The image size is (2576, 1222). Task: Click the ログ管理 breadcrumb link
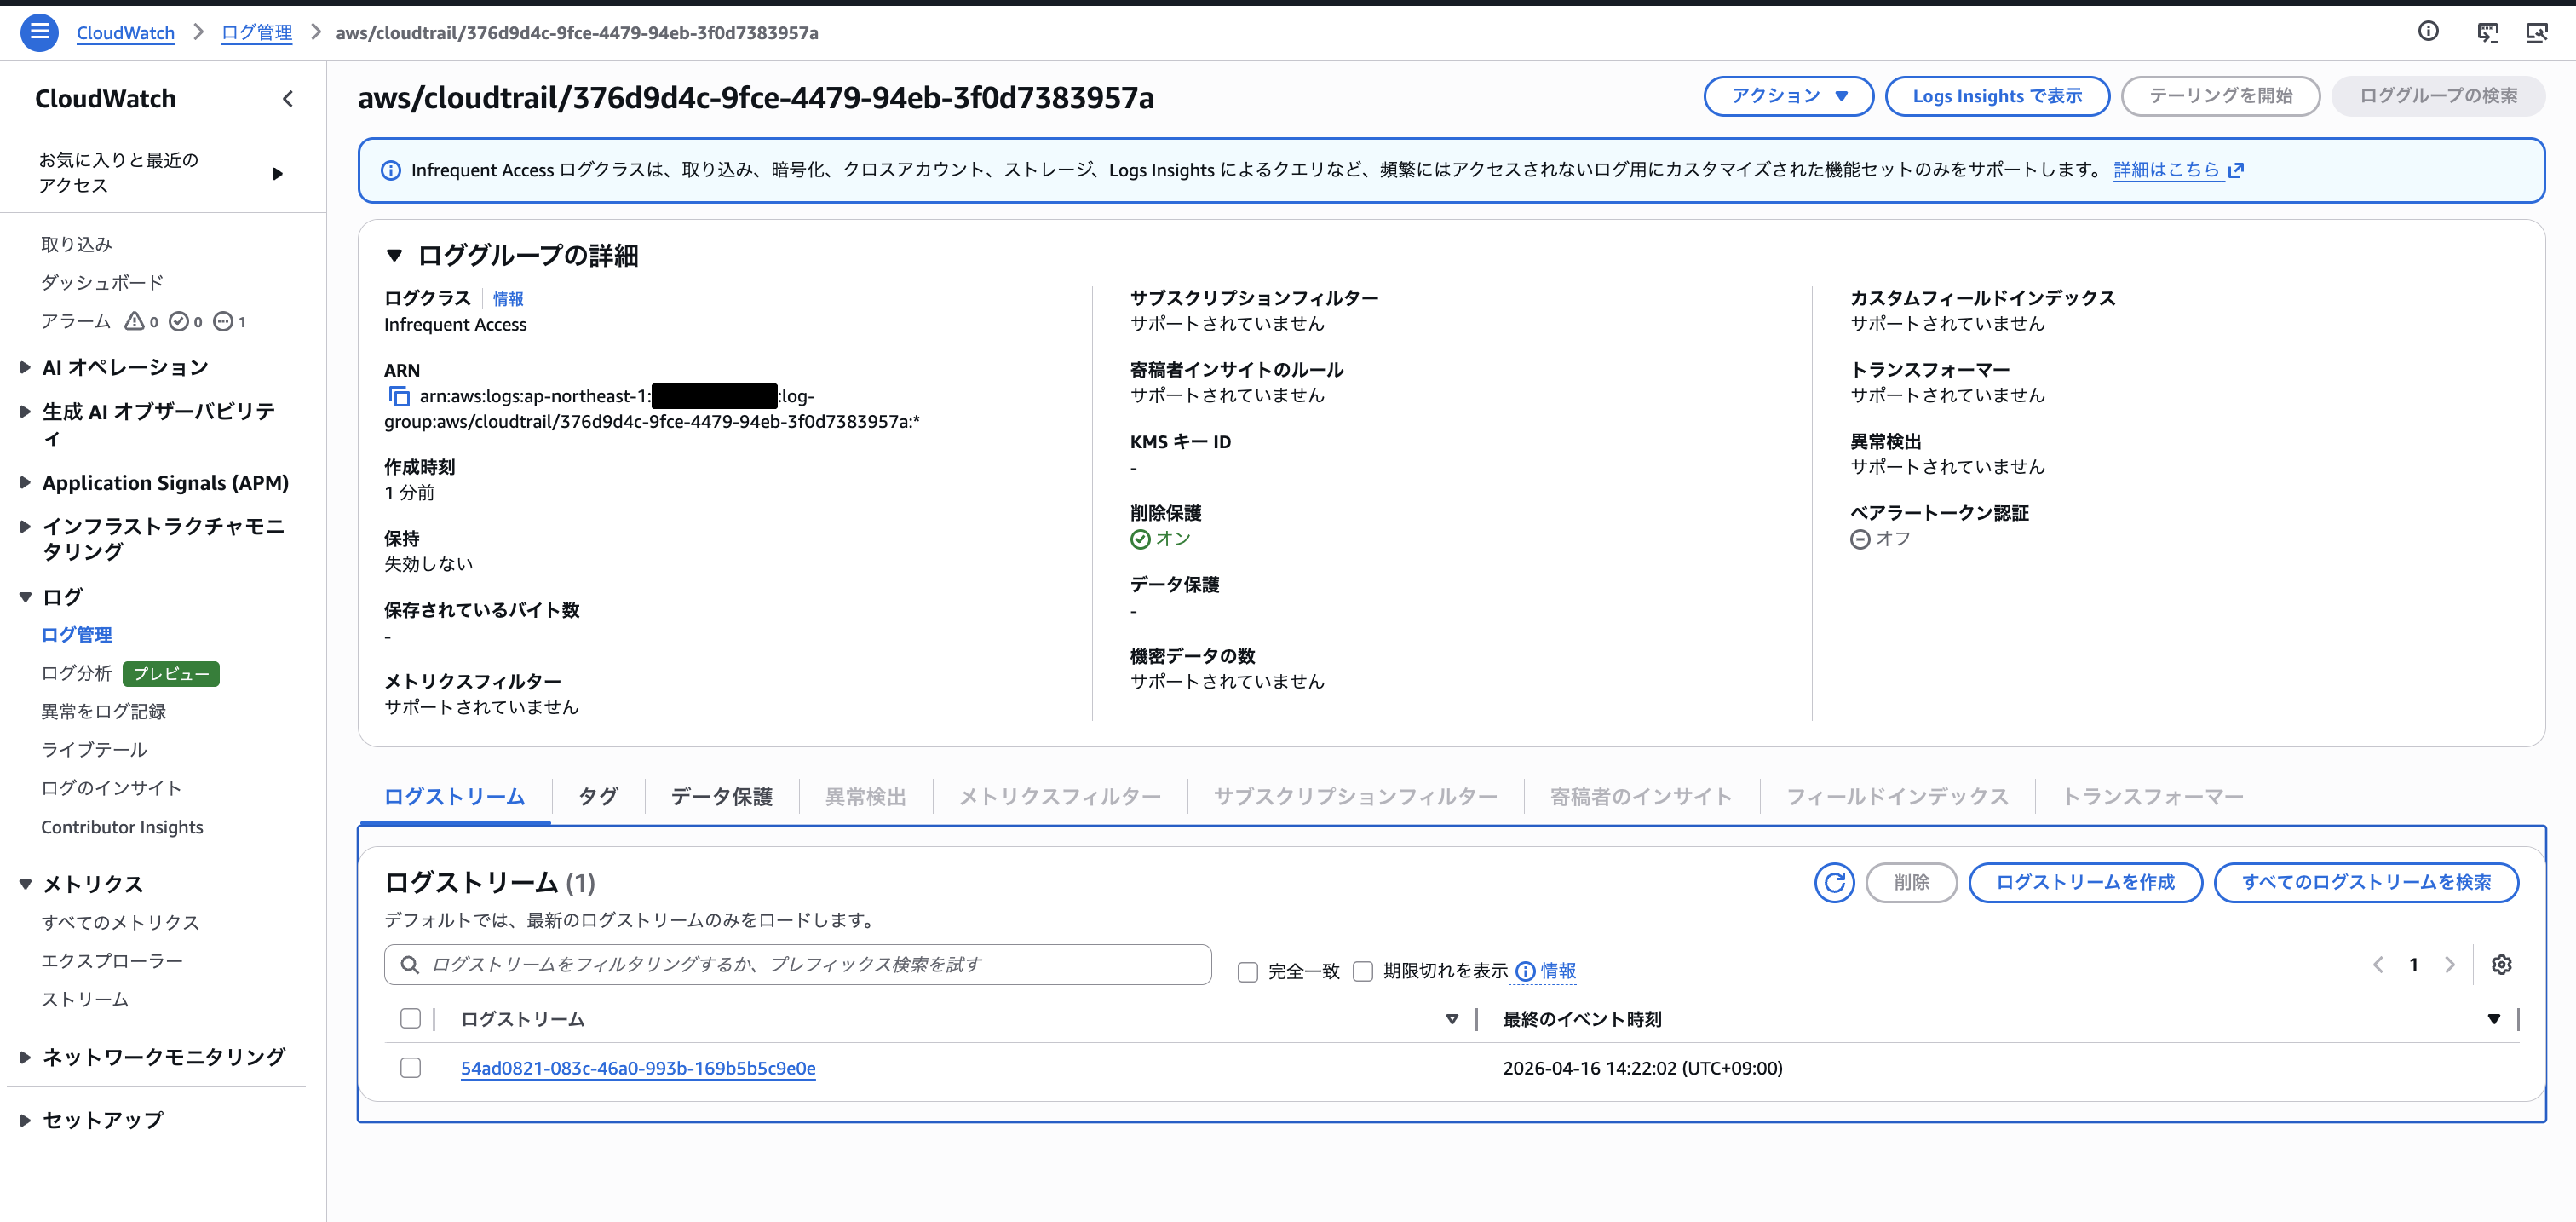[257, 33]
